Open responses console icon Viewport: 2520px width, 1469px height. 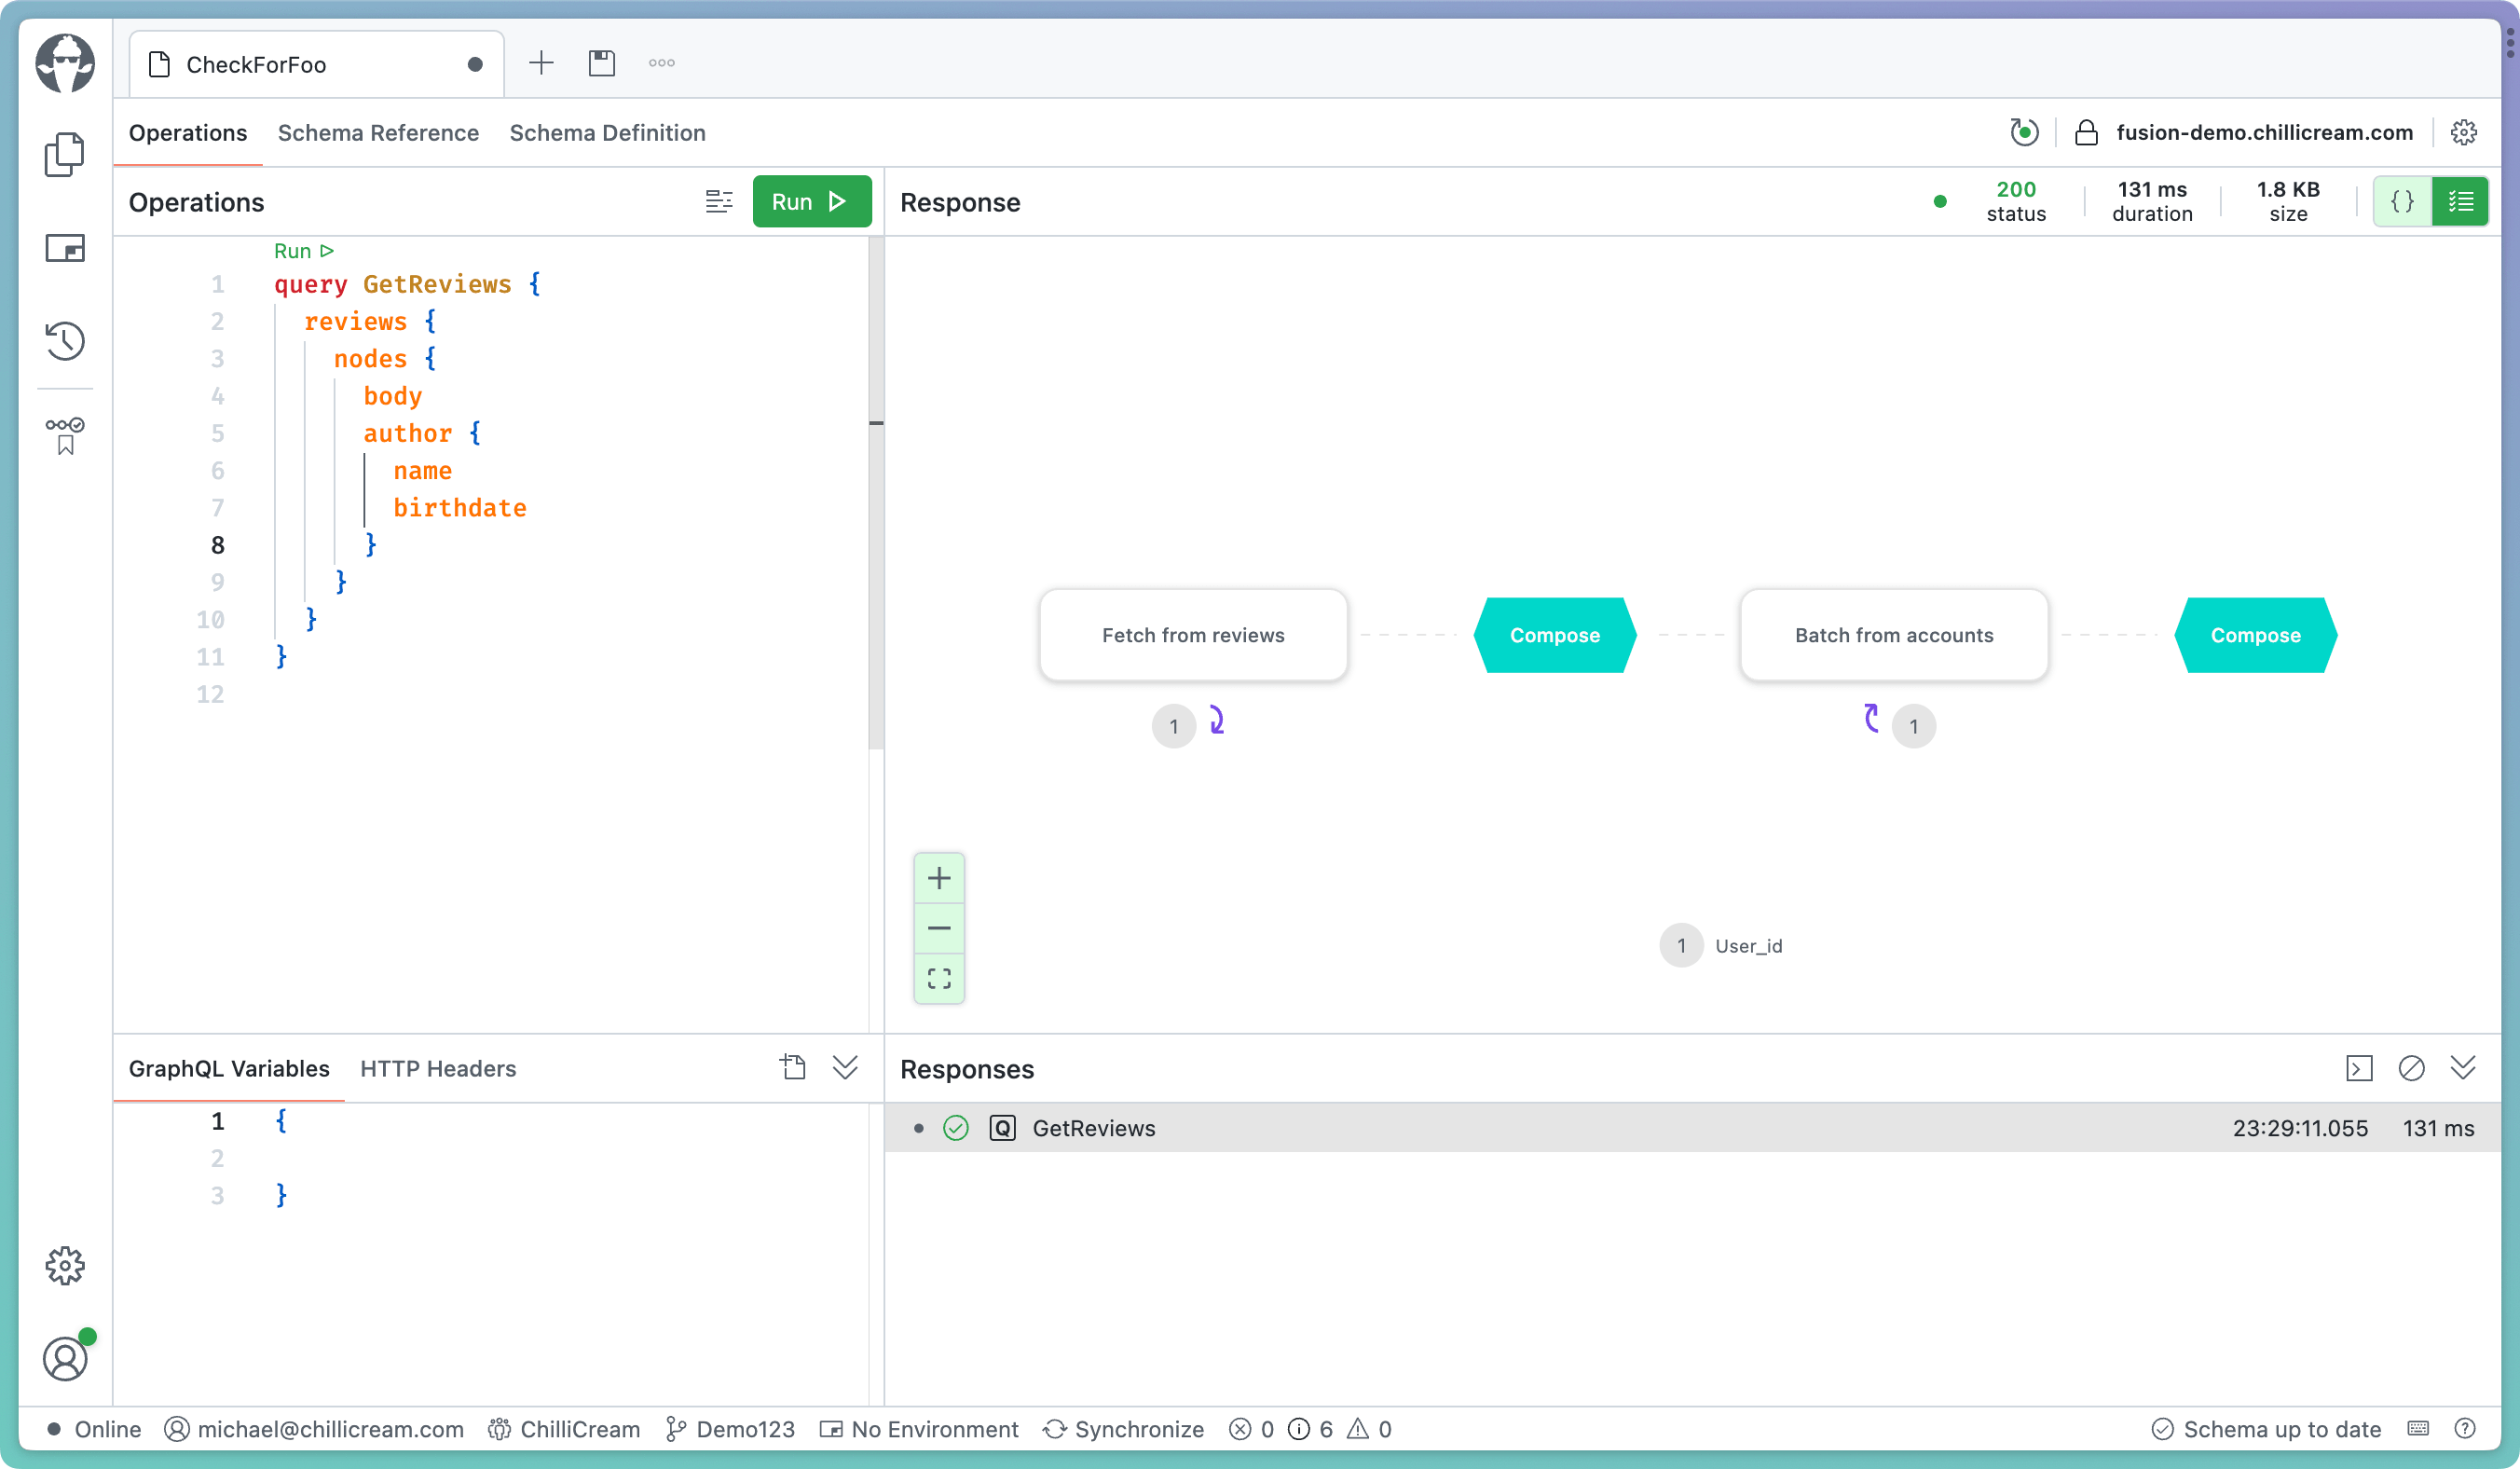point(2359,1068)
